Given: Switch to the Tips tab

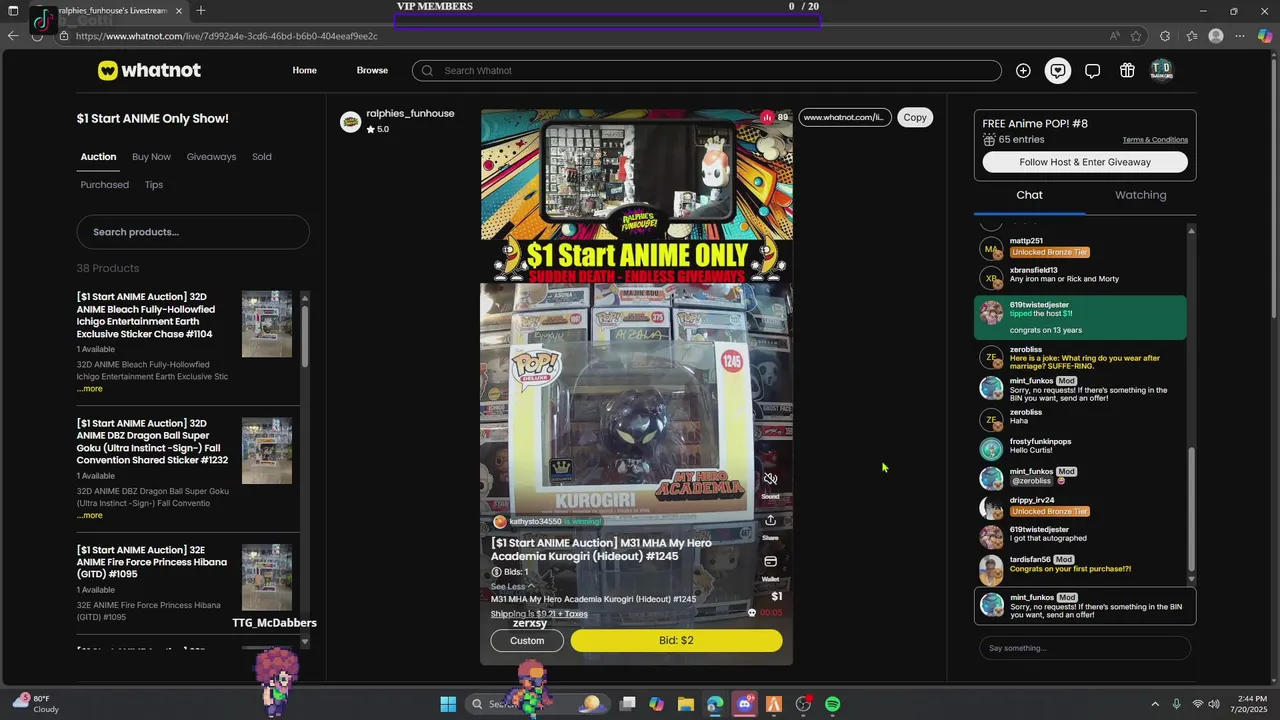Looking at the screenshot, I should [x=154, y=185].
